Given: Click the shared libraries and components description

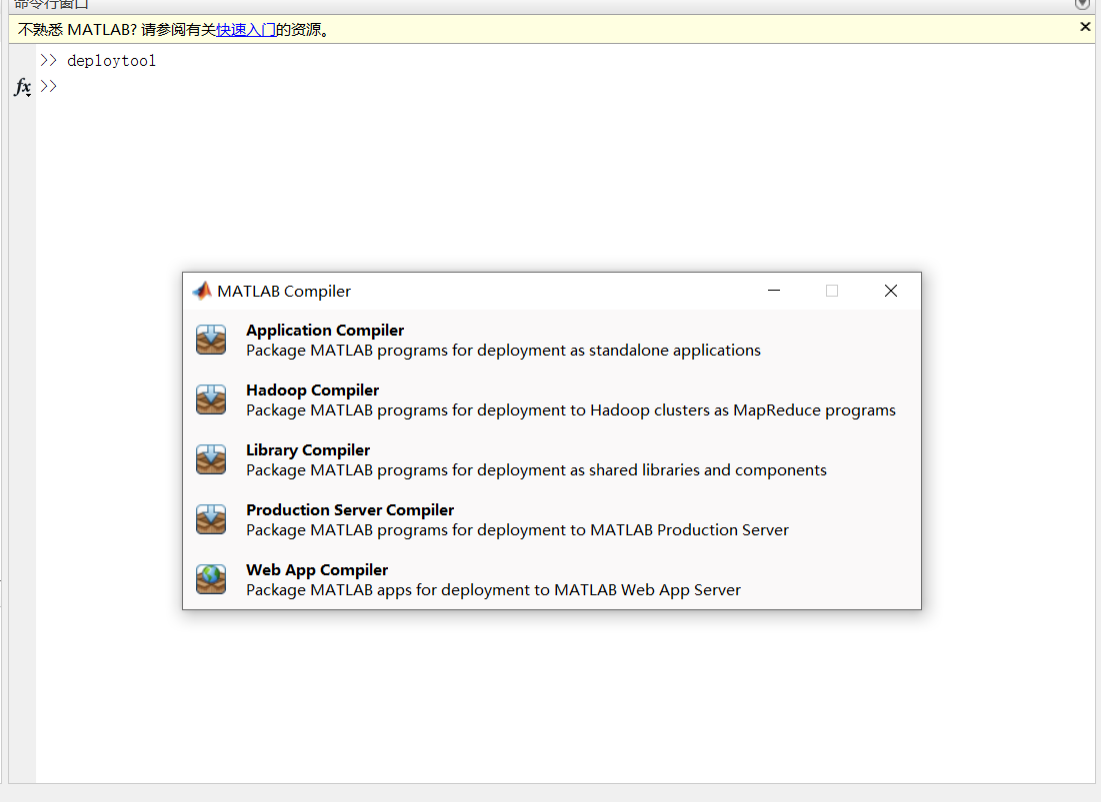Looking at the screenshot, I should 536,470.
